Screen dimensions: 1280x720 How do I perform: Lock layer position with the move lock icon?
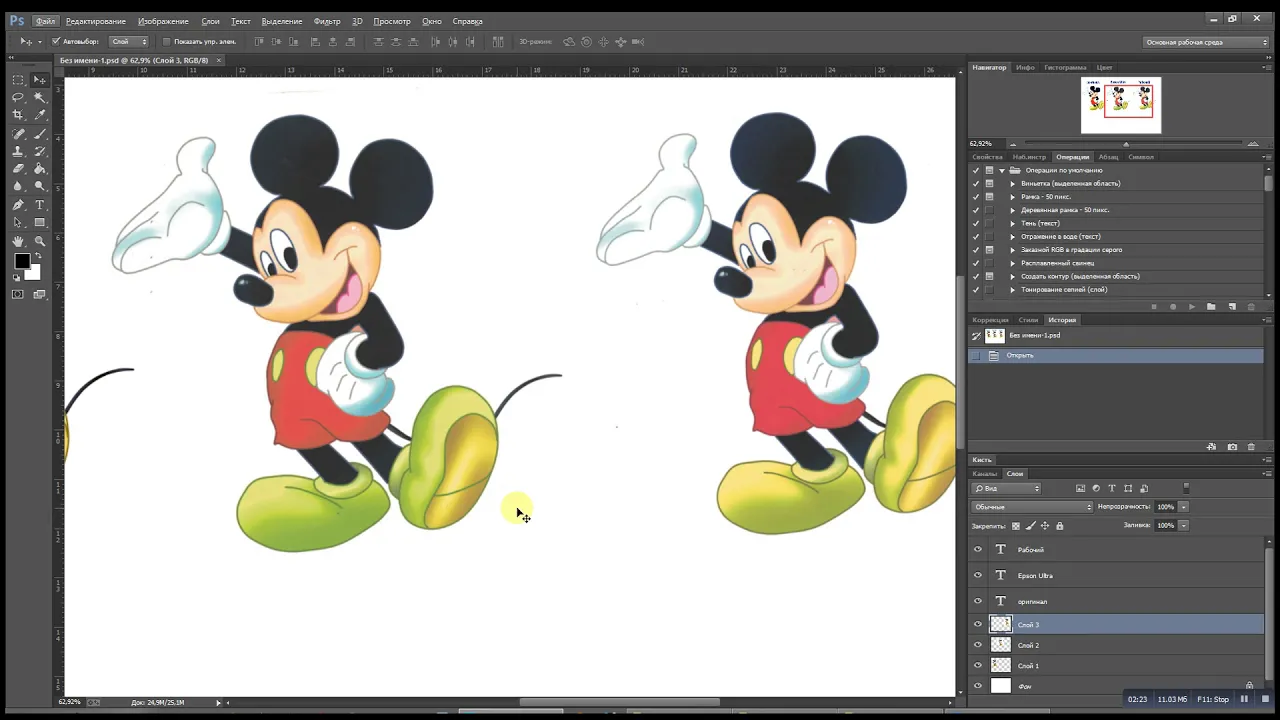[x=1045, y=525]
